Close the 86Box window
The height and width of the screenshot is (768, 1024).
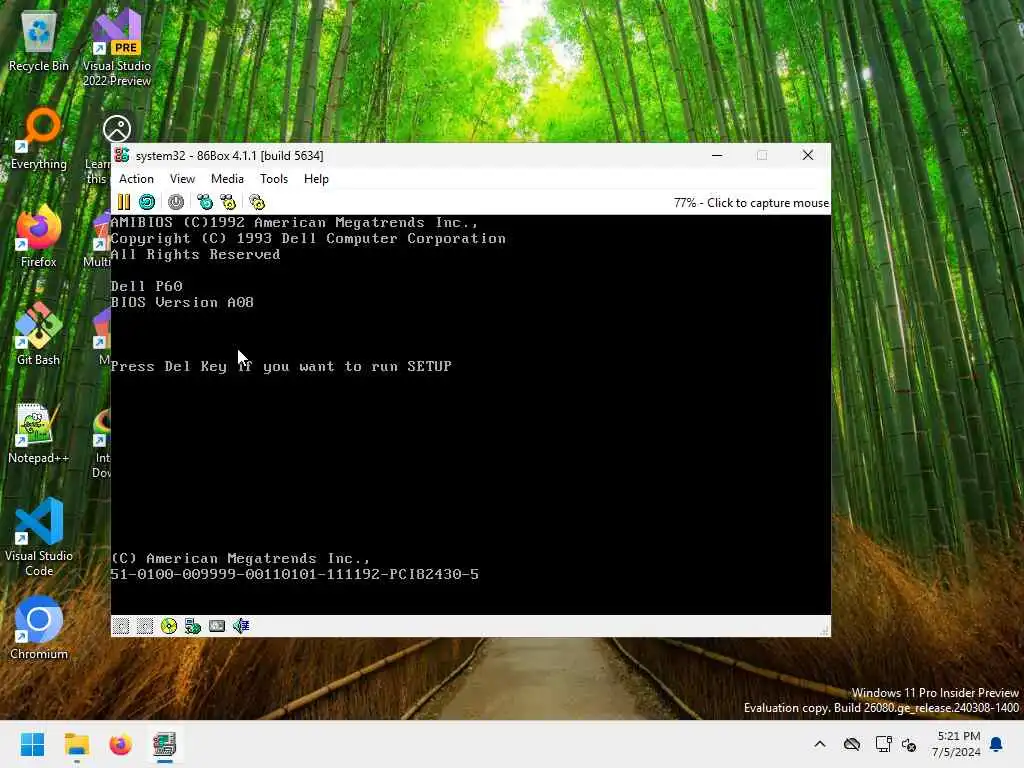point(808,155)
